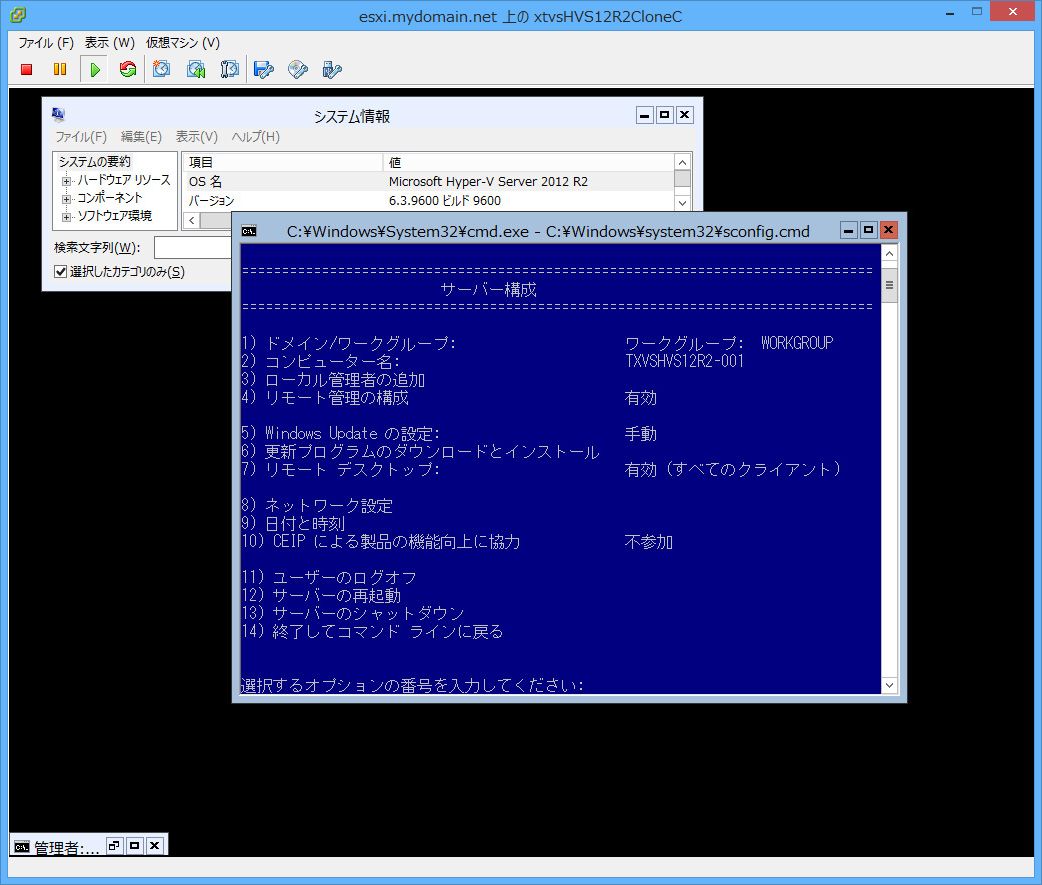Click option 6) 更新プログラムのダウンロードとインストール line
The image size is (1042, 885).
pos(420,452)
